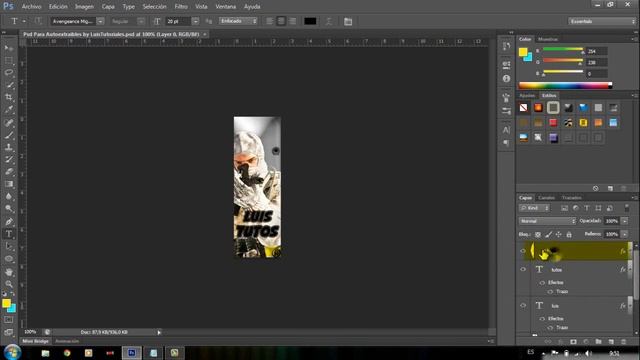Select the Dodge tool
The width and height of the screenshot is (640, 360).
coord(9,209)
